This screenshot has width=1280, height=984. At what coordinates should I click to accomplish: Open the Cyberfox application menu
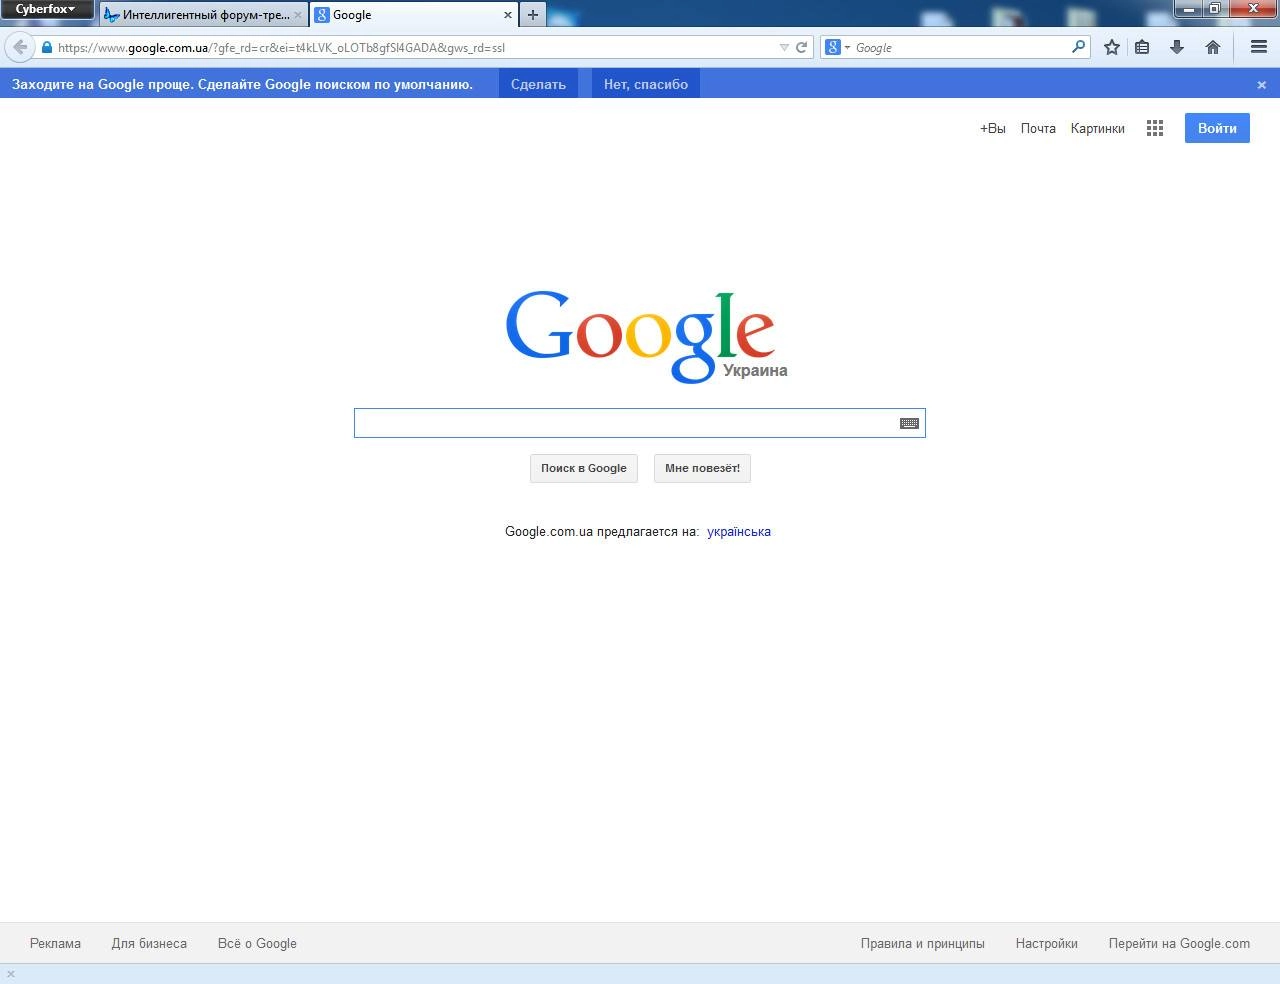click(x=47, y=9)
